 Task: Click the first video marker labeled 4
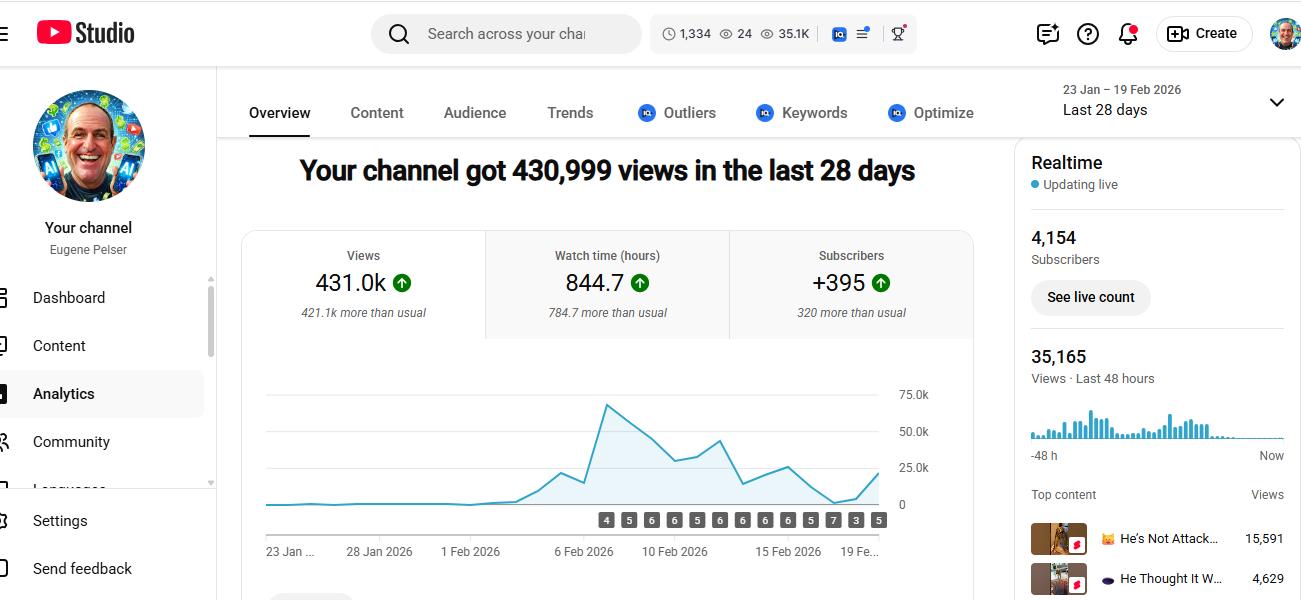[x=606, y=520]
